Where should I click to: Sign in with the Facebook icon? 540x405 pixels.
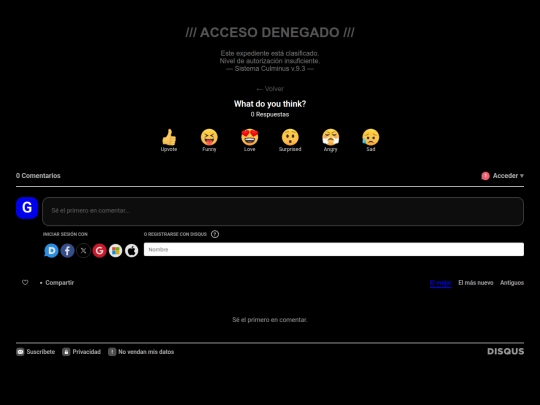click(68, 250)
